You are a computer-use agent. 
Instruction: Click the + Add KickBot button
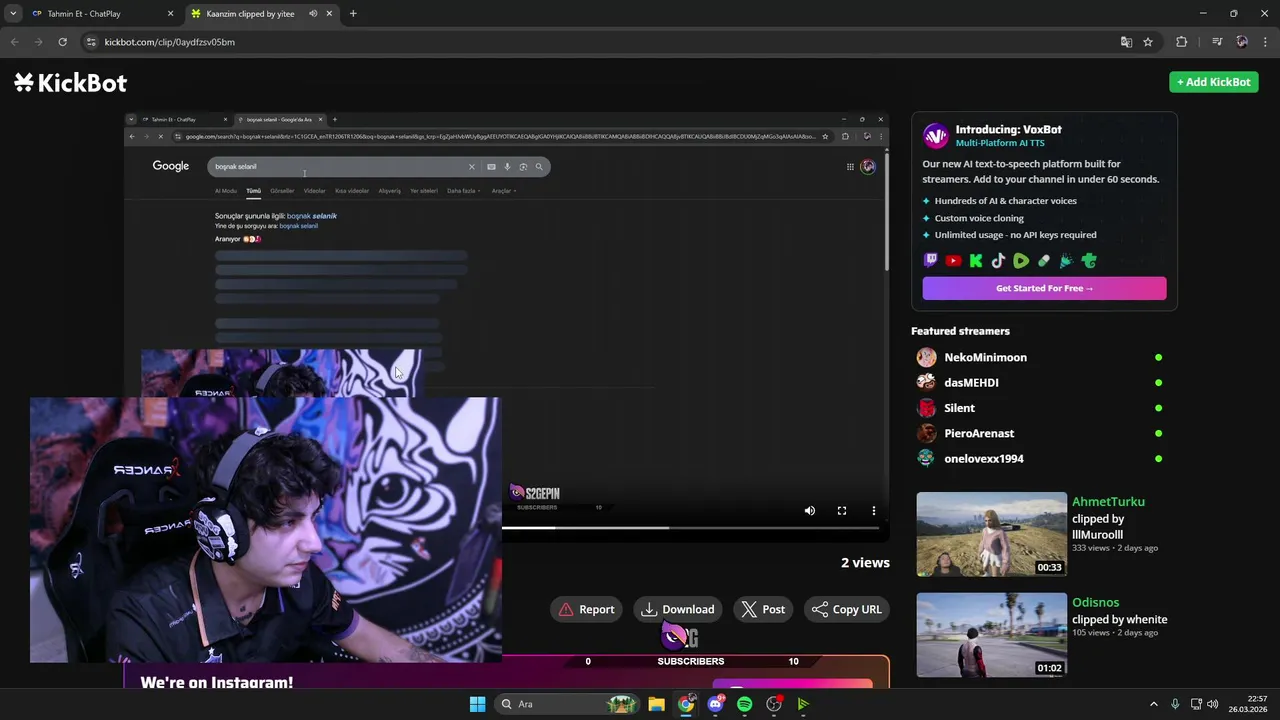coord(1214,82)
